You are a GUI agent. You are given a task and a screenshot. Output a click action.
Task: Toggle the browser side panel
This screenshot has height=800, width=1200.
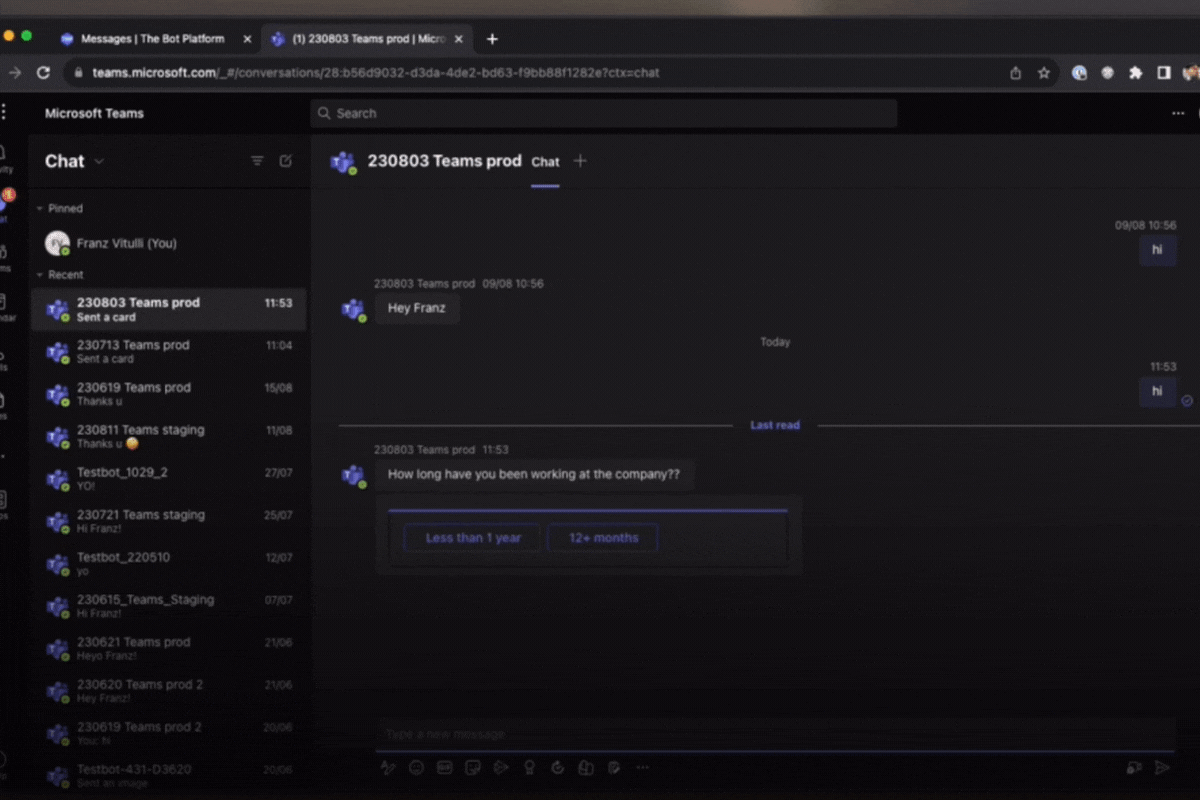(1164, 73)
